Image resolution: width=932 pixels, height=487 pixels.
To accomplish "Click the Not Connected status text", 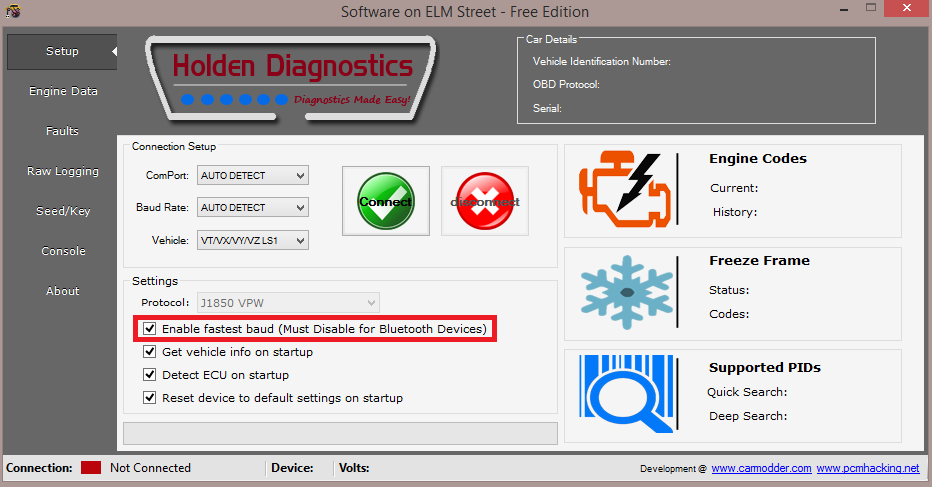I will (150, 468).
